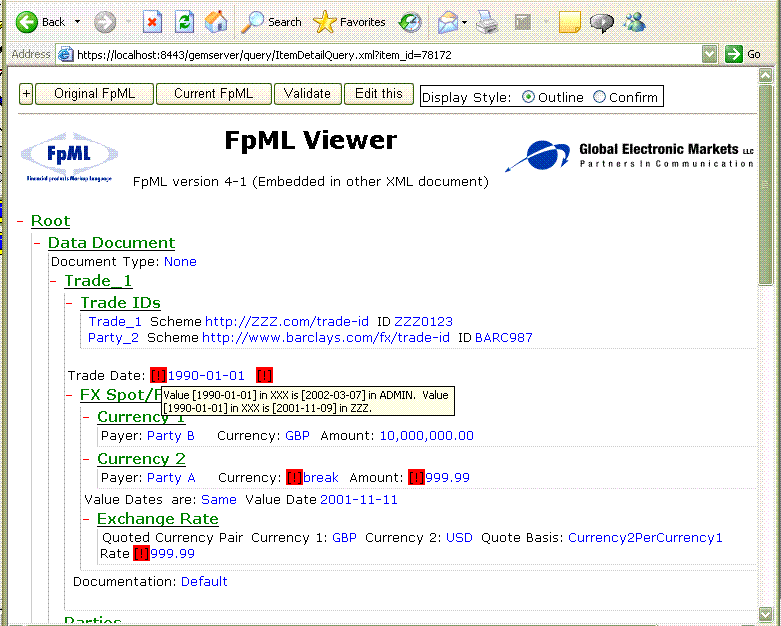This screenshot has height=626, width=781.
Task: Click the ID value BARC987
Action: (x=504, y=338)
